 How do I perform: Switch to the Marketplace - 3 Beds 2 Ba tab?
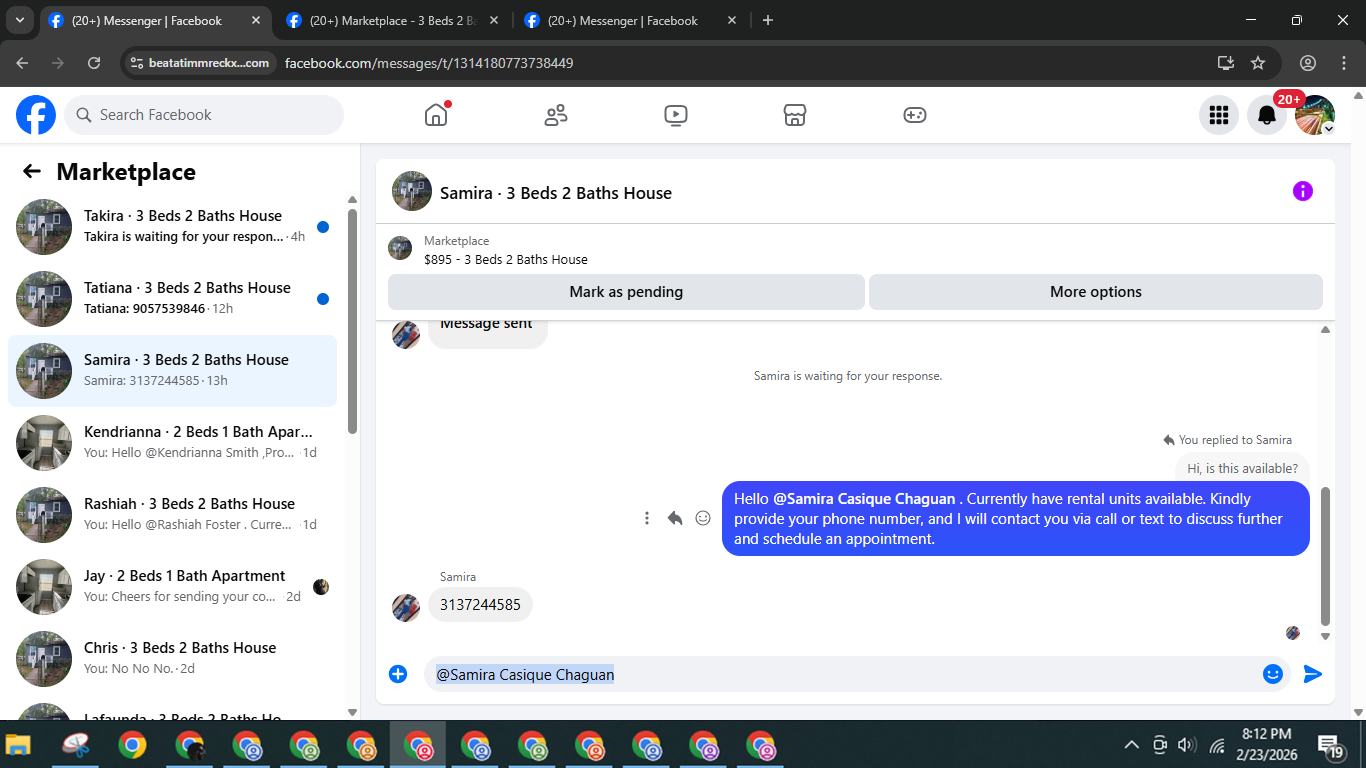pyautogui.click(x=393, y=20)
